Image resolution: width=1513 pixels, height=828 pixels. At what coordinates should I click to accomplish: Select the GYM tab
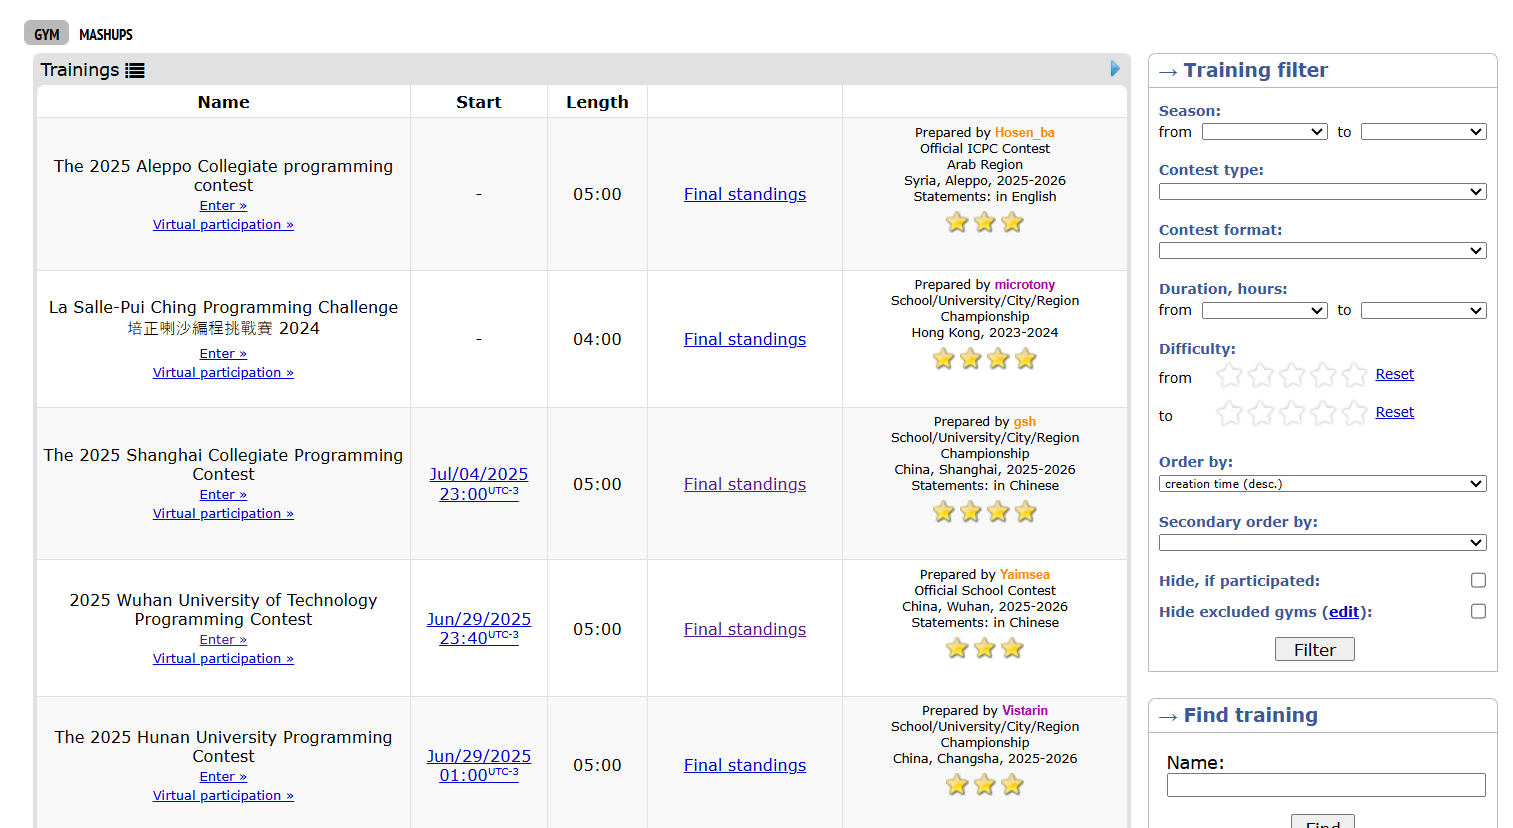click(x=47, y=34)
